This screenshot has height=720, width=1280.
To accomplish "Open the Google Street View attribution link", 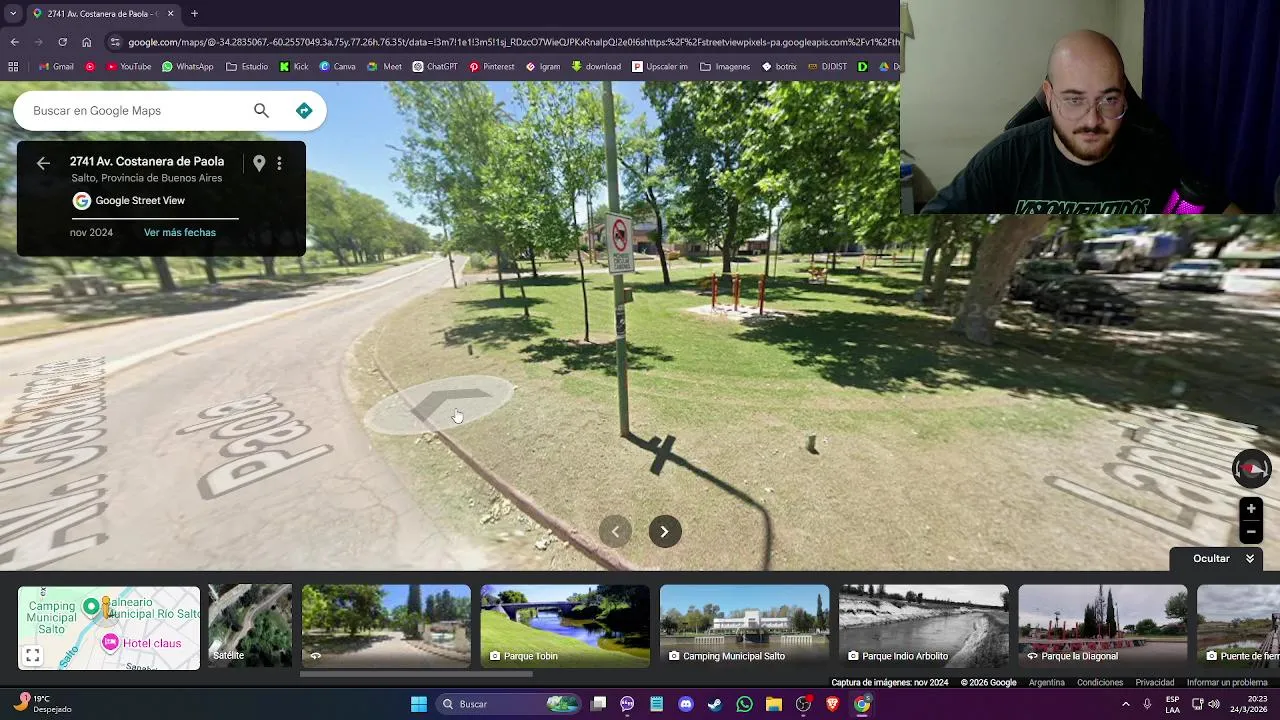I will pos(140,201).
